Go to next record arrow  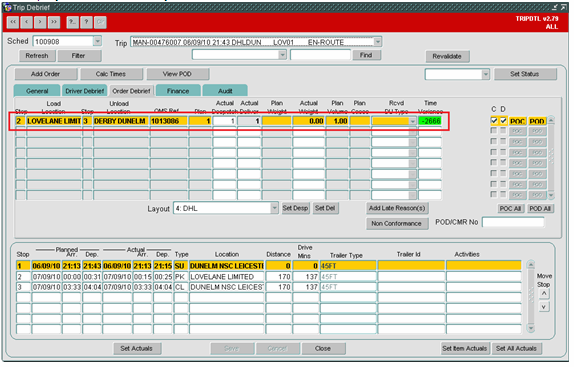click(x=40, y=22)
